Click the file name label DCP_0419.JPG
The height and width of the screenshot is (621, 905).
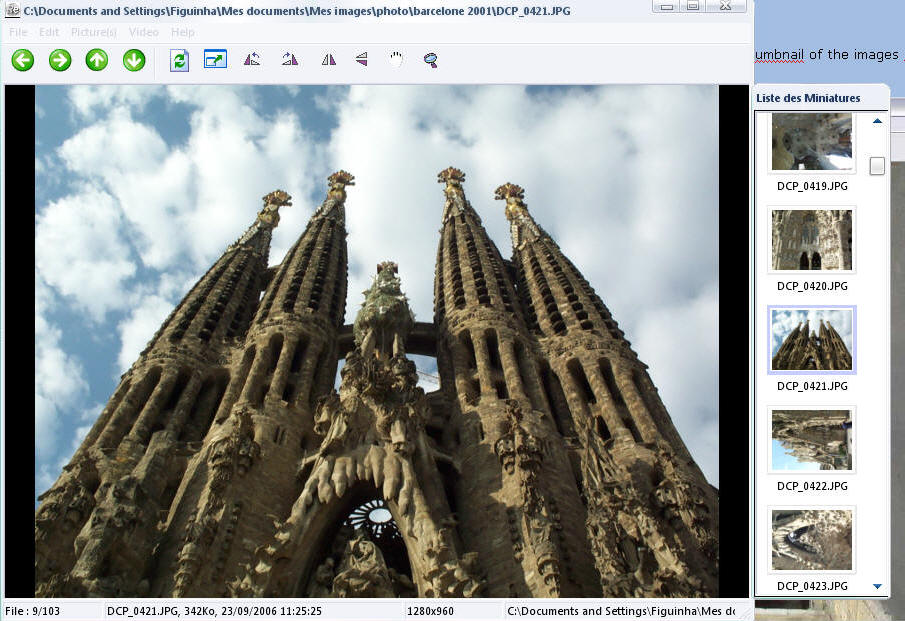click(x=812, y=186)
